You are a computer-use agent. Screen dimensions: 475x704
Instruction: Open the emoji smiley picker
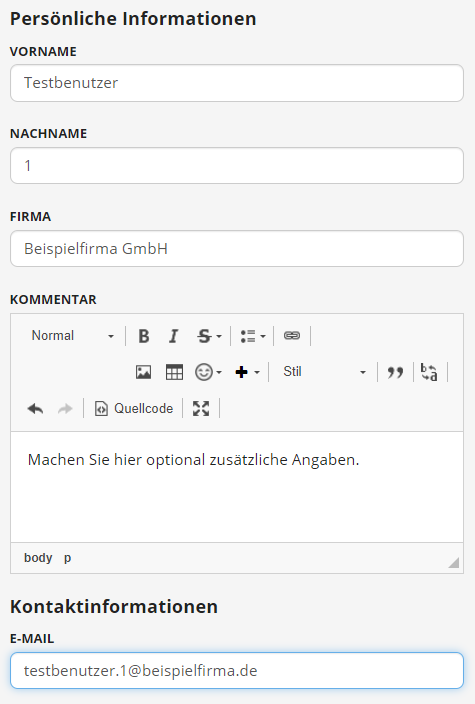click(x=208, y=372)
